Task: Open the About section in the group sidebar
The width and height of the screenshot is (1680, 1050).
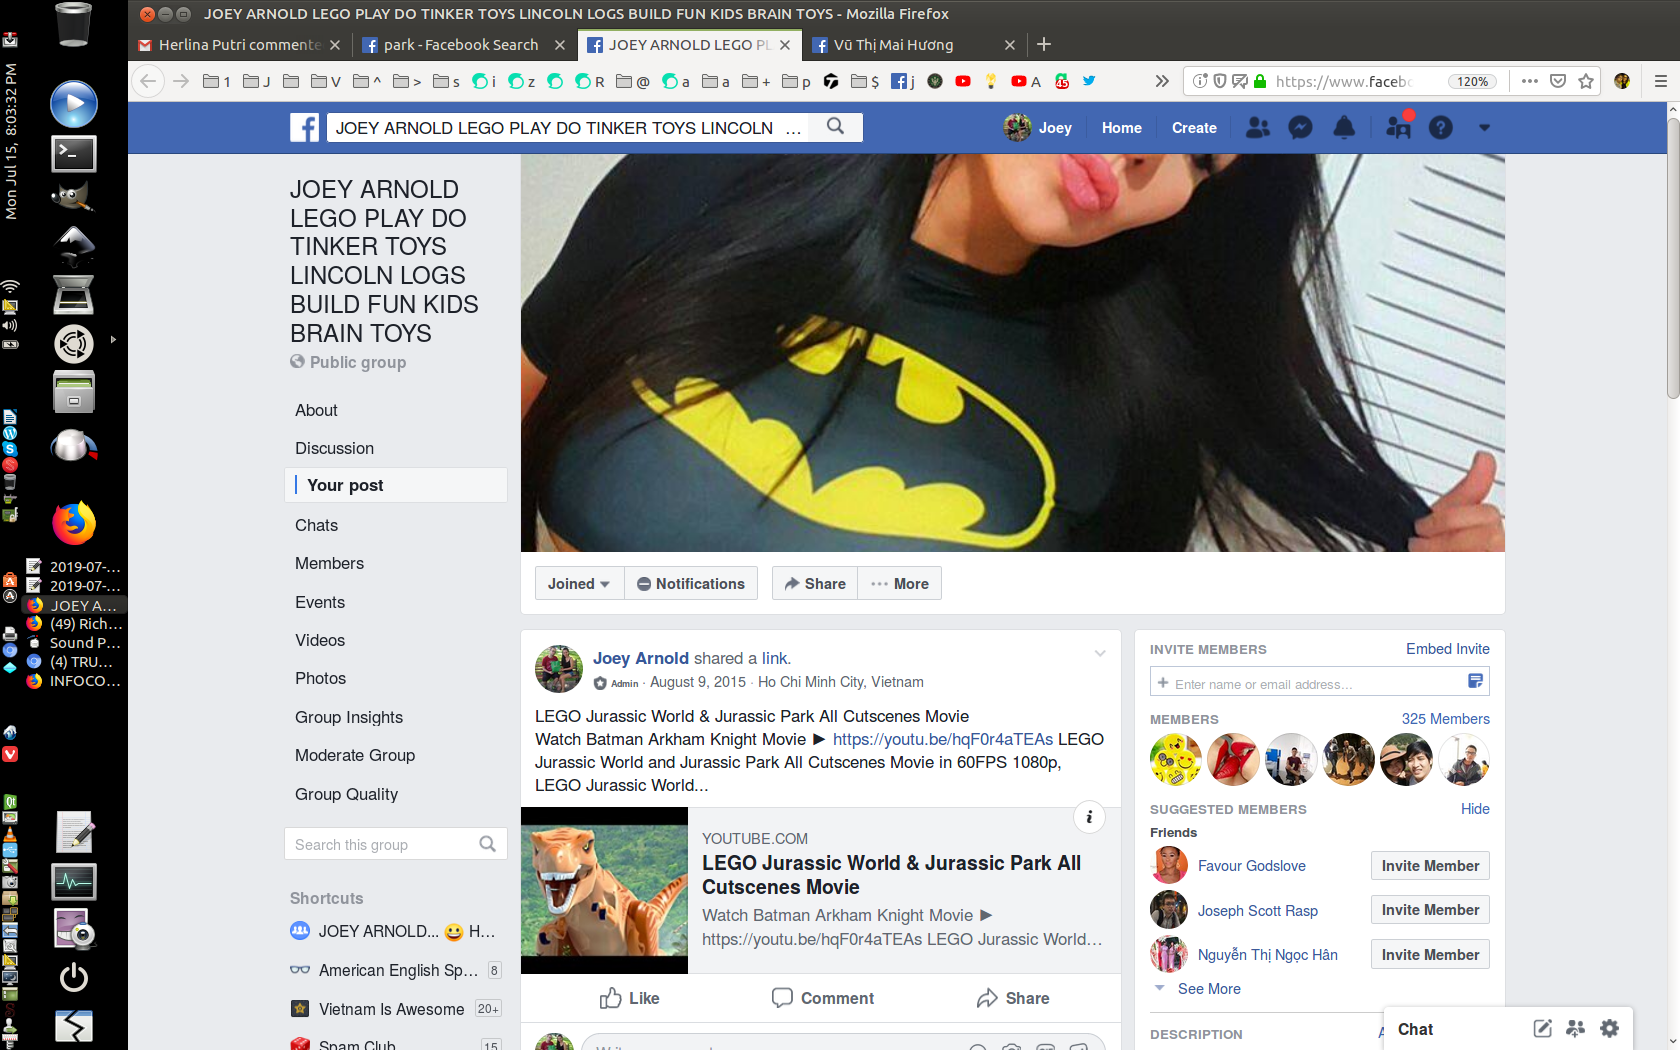Action: tap(316, 410)
